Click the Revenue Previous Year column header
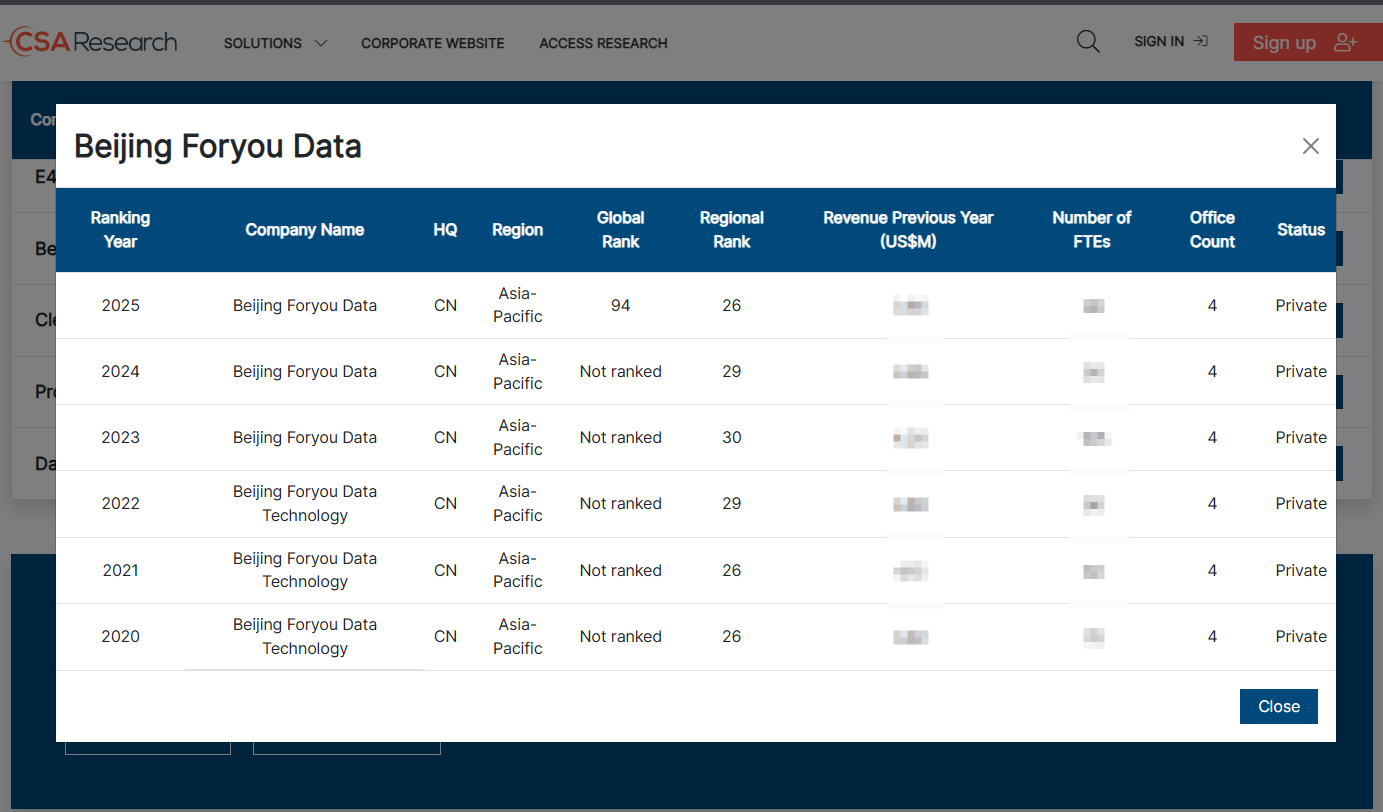Screen dimensions: 1383x812 908,230
